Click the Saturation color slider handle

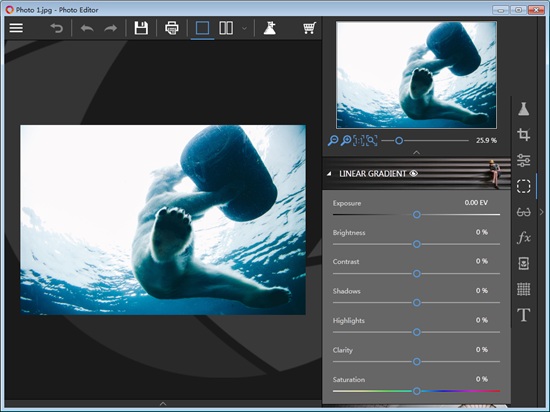click(416, 391)
